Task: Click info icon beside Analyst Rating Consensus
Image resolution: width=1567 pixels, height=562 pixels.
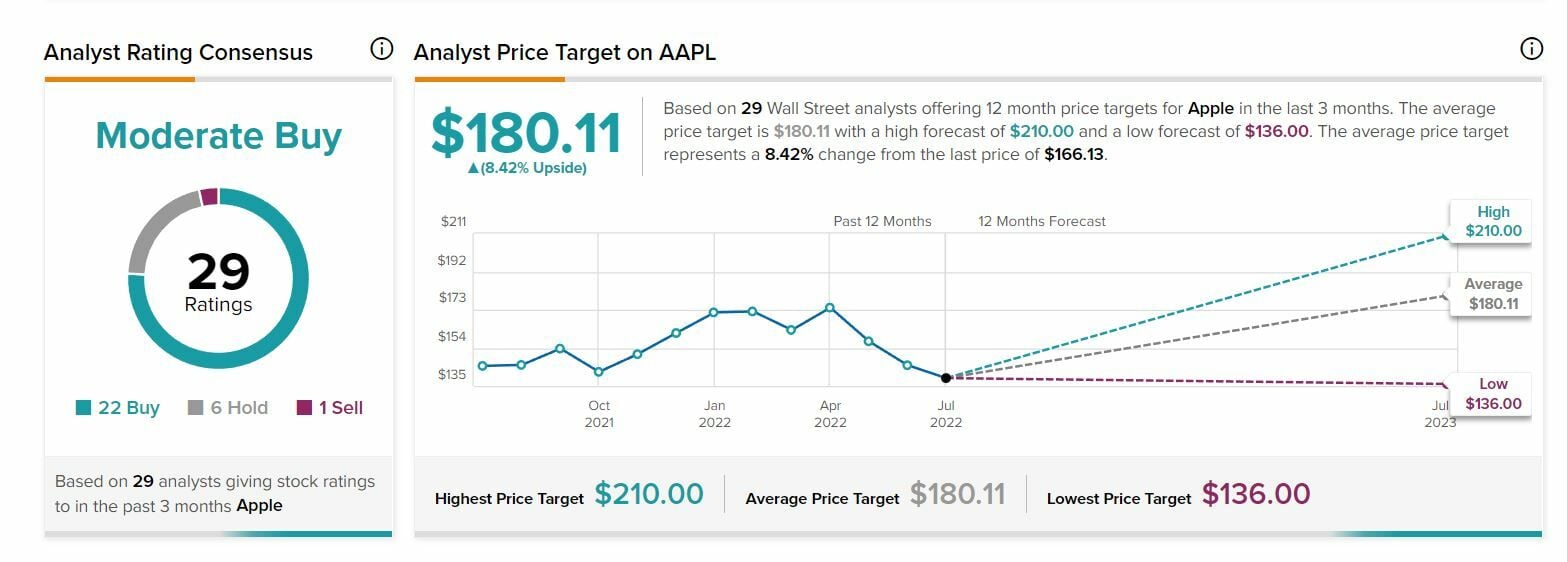Action: click(x=381, y=49)
